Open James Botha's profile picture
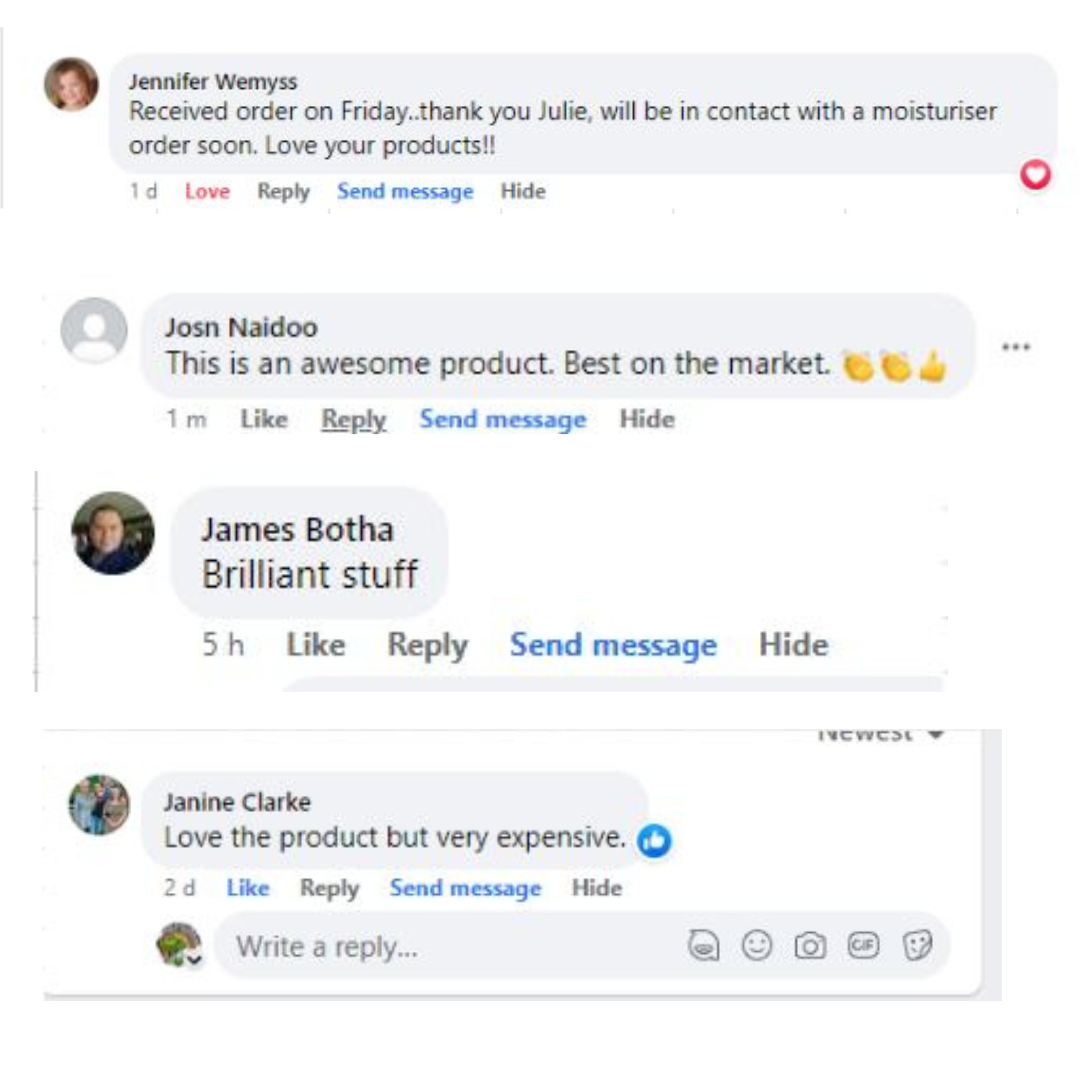Screen dimensions: 1080x1080 tap(113, 533)
